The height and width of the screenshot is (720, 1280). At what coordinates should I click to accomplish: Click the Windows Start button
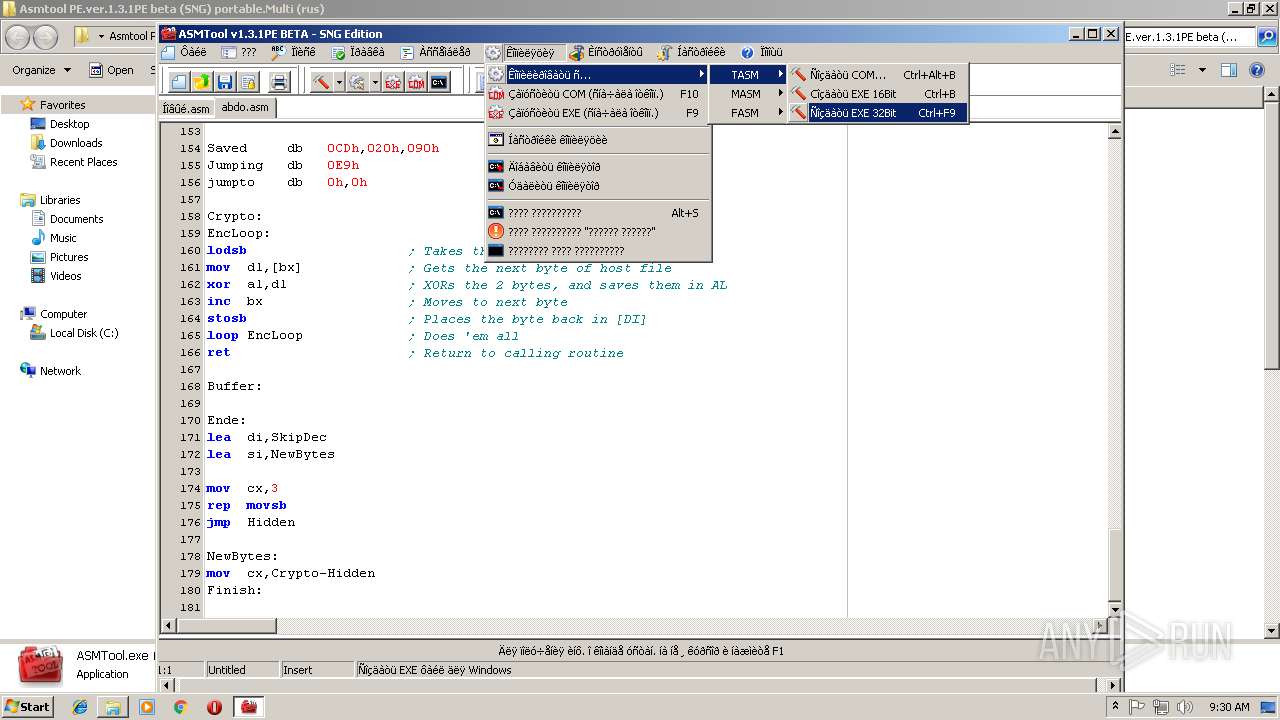click(27, 707)
